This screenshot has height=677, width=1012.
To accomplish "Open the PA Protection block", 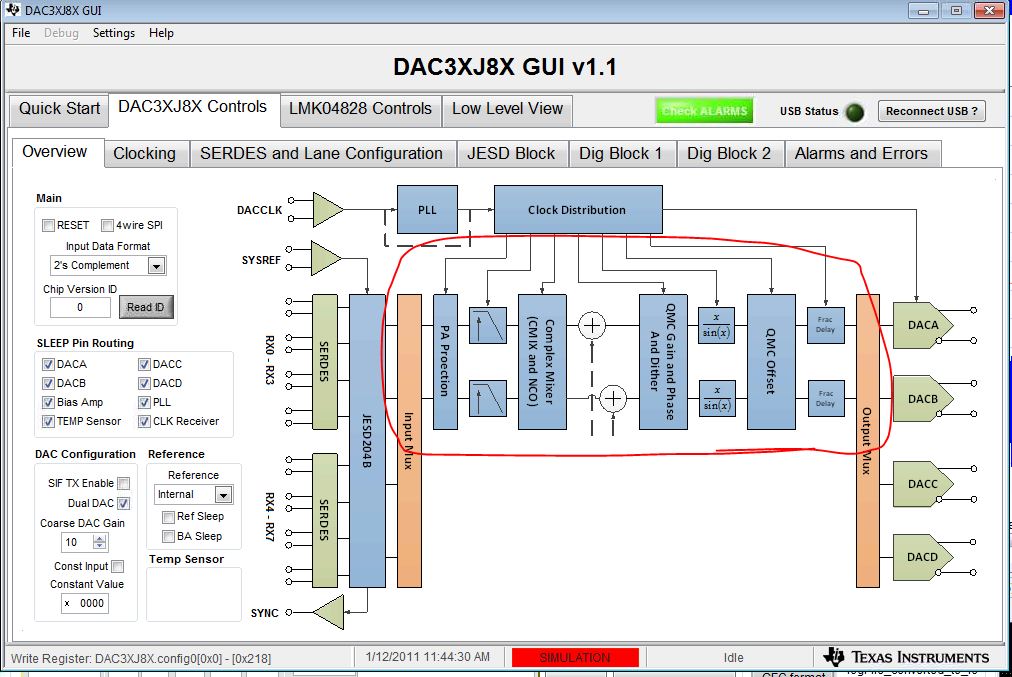I will [445, 362].
